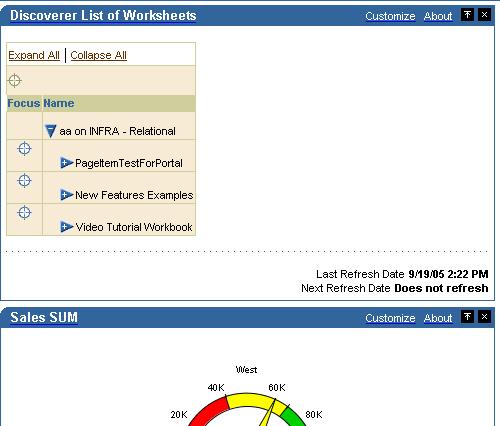This screenshot has width=500, height=426.
Task: Collapse the Sales SUM portlet using the arrow icon
Action: click(467, 316)
